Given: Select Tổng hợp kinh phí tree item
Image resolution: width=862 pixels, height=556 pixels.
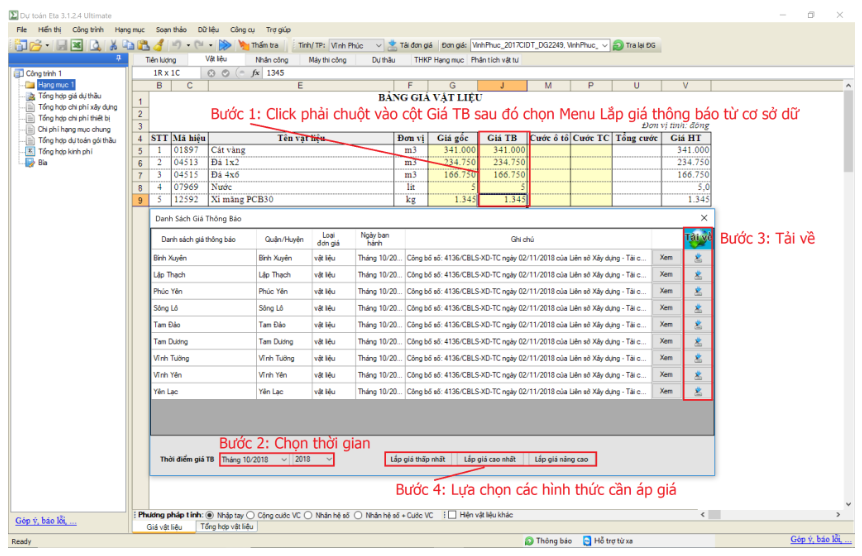Looking at the screenshot, I should tap(65, 151).
